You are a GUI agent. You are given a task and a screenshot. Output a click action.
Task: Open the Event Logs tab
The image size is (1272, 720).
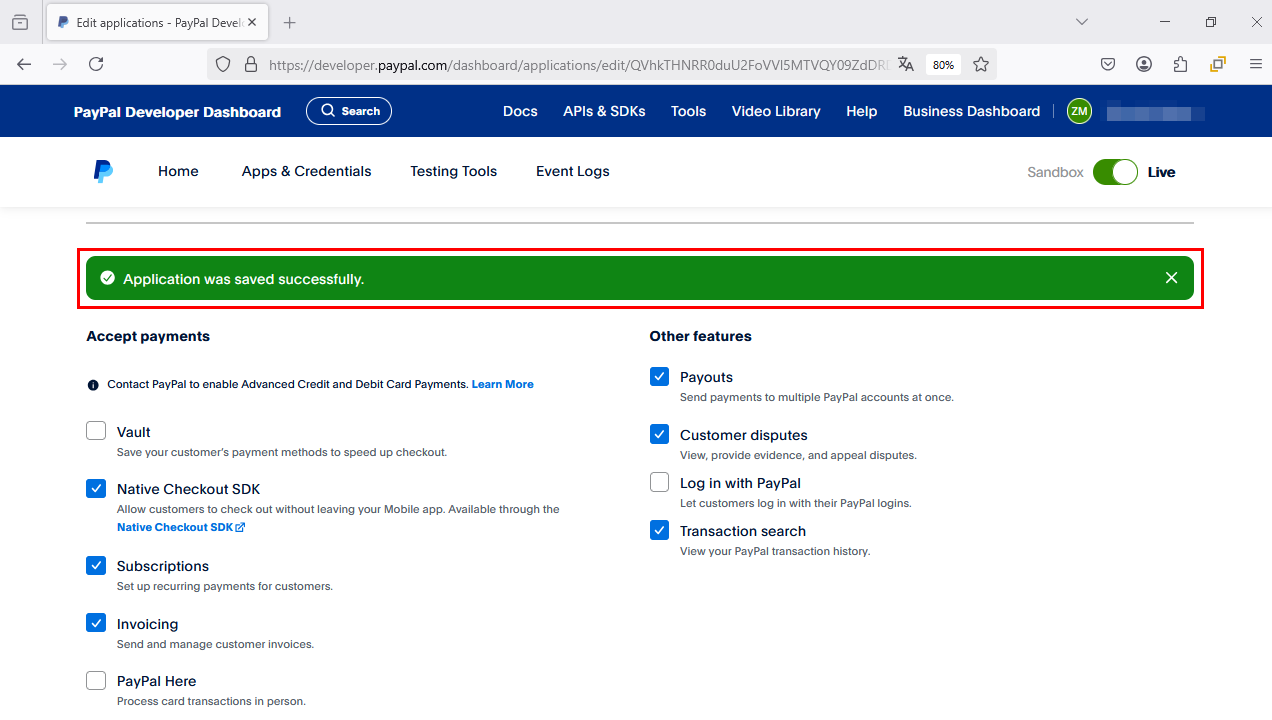coord(572,171)
